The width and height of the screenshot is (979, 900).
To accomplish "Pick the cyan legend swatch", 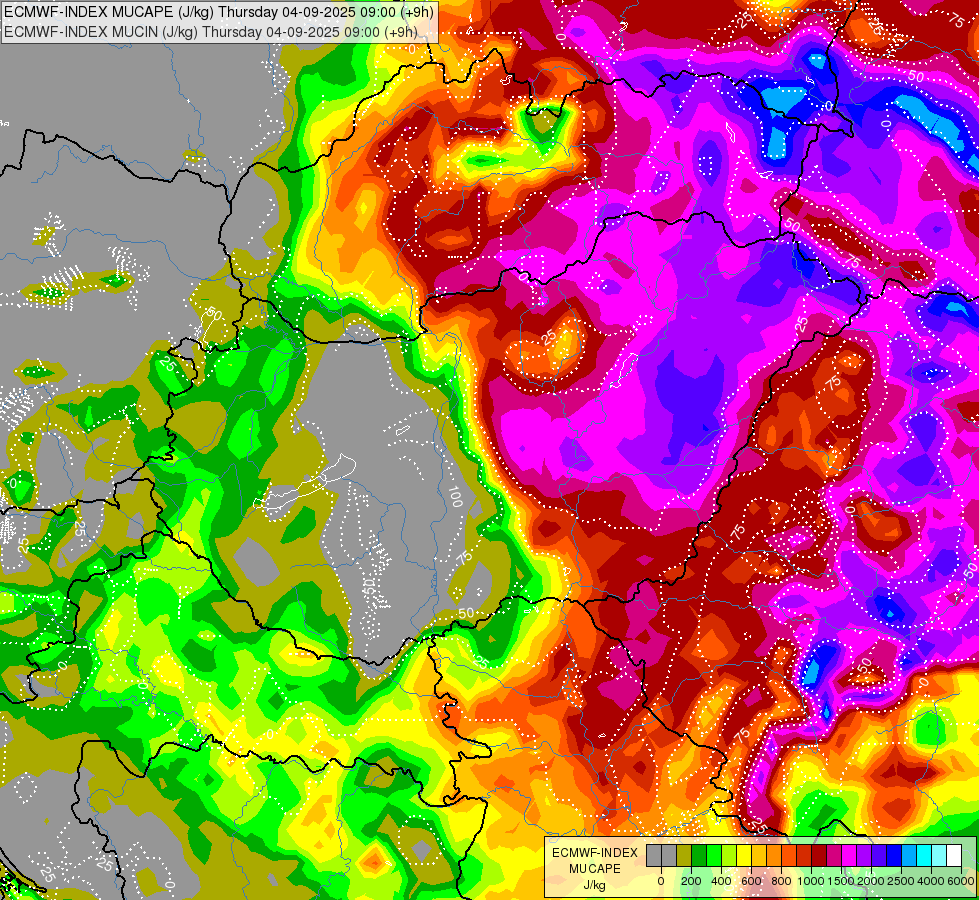I will coord(925,855).
